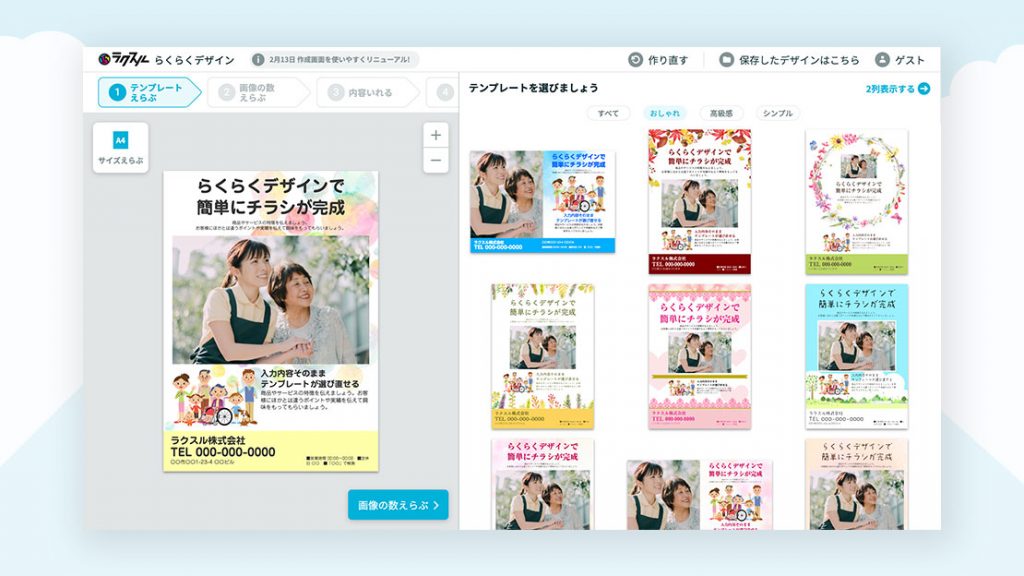Image resolution: width=1024 pixels, height=576 pixels.
Task: Go to step 2 画像の数えらぶ
Action: pyautogui.click(x=257, y=93)
